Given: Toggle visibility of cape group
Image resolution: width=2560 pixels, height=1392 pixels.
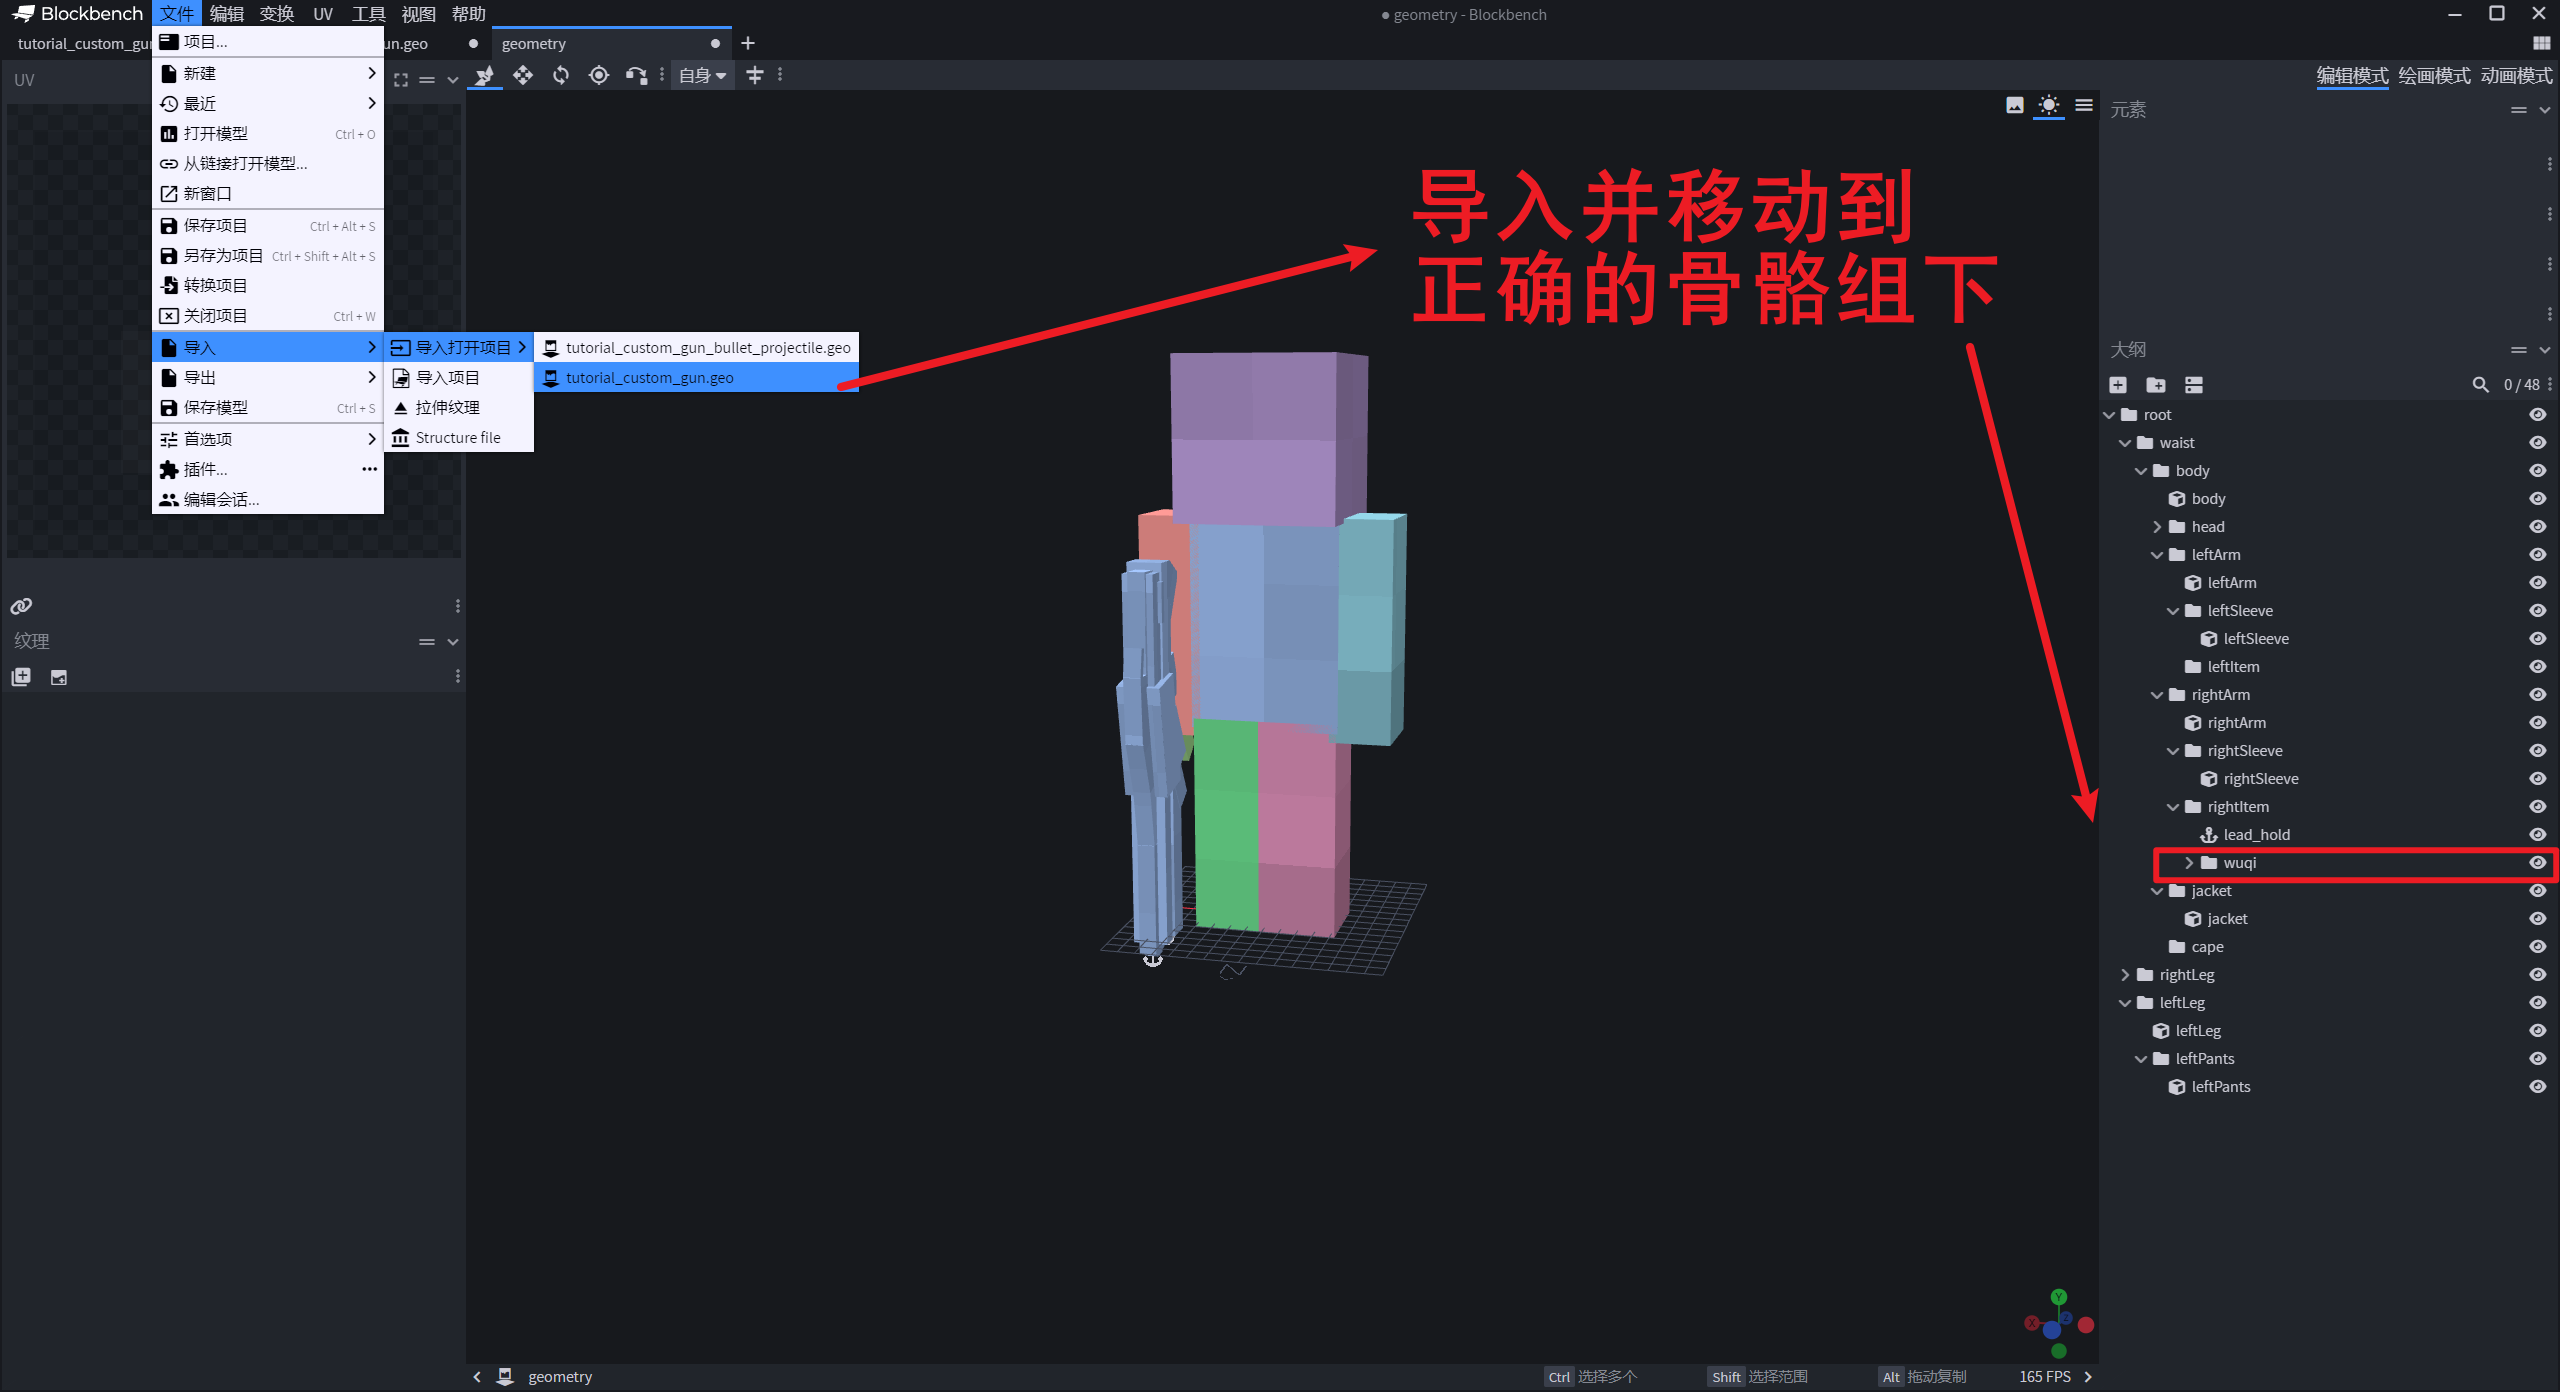Looking at the screenshot, I should click(2538, 947).
